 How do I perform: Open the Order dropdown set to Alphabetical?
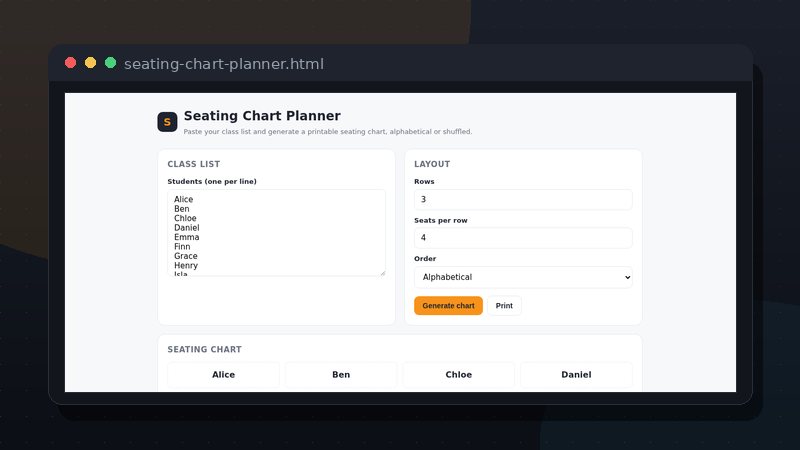click(523, 277)
